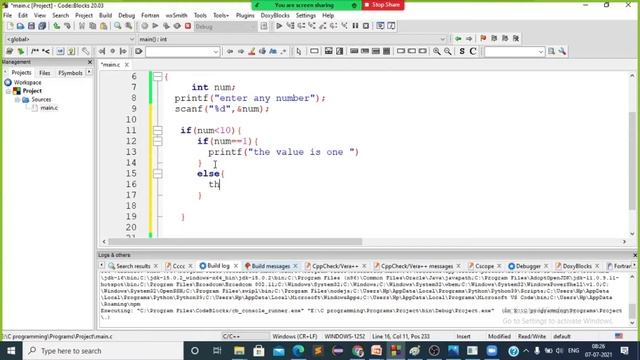Stop the debugger session icon
This screenshot has width=640, height=360.
366,26
